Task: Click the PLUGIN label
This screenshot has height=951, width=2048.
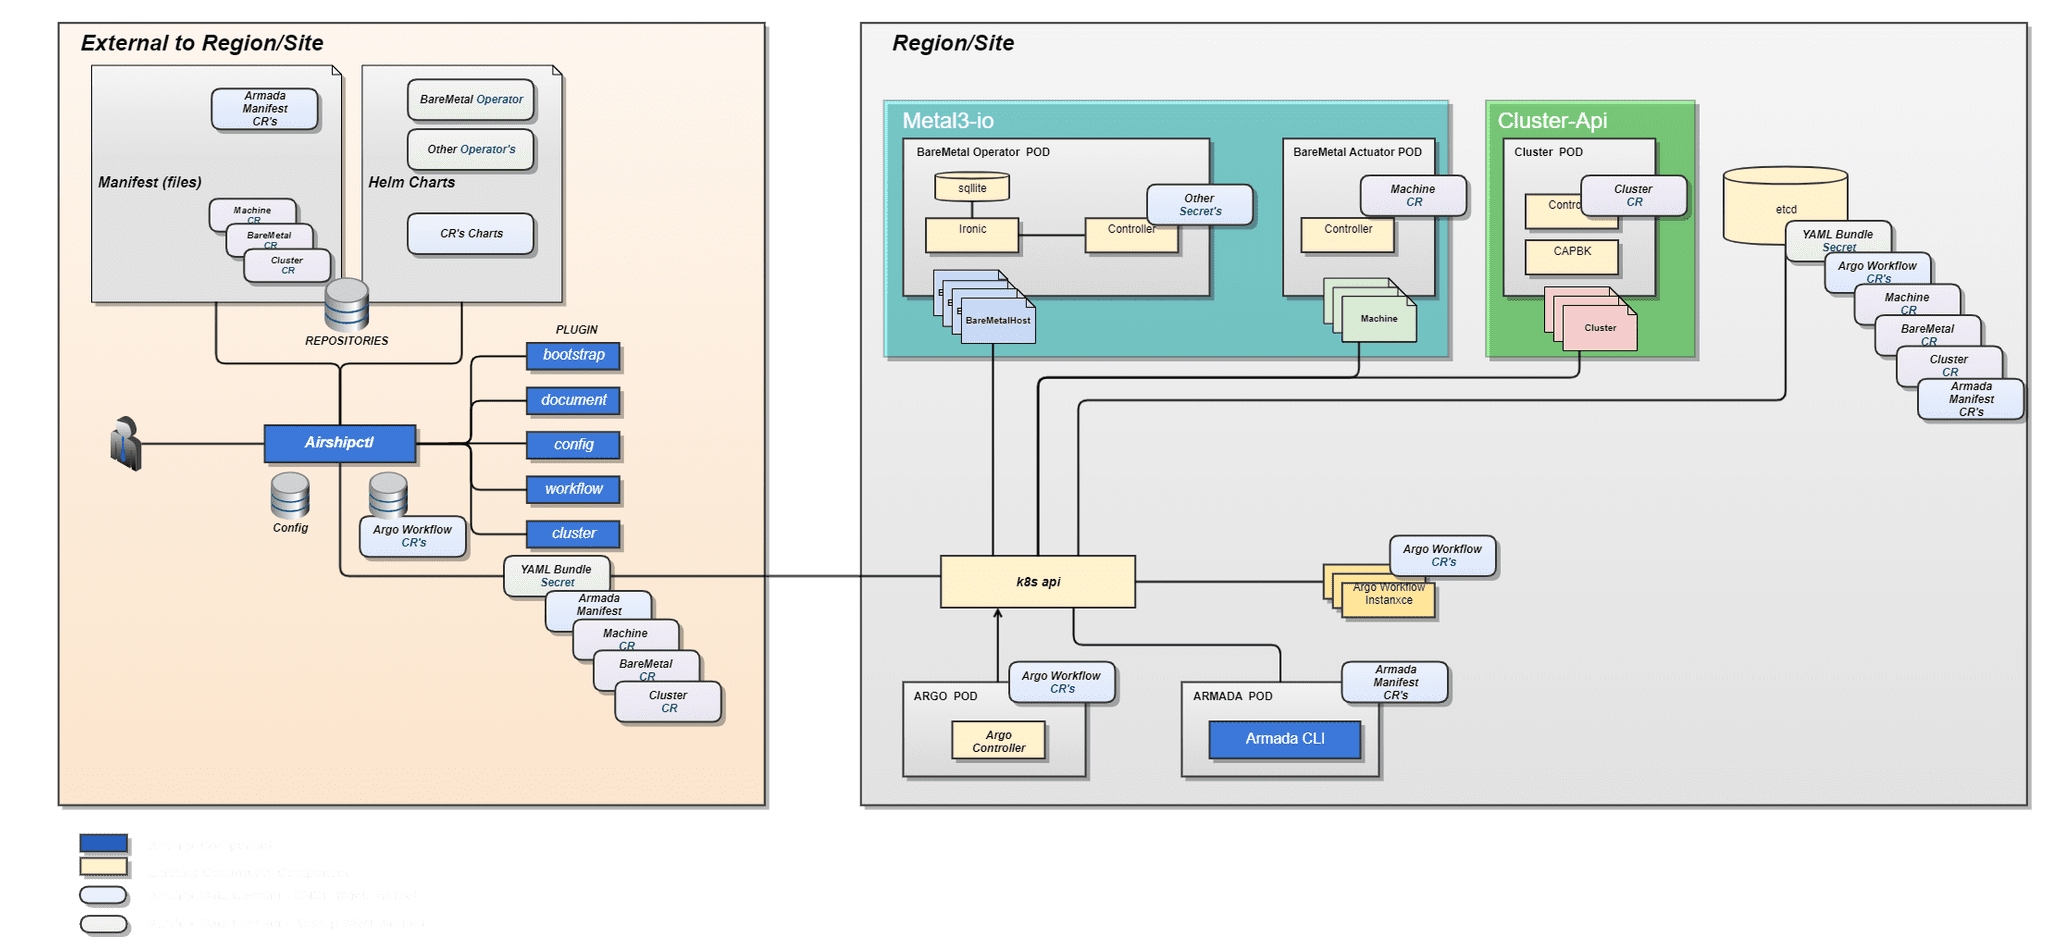Action: 577,329
